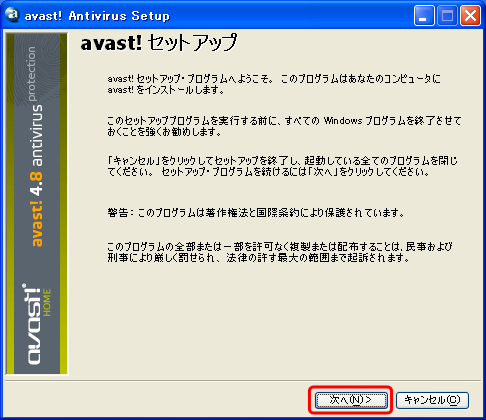Click the 次へ(N) > button
The image size is (486, 420).
coord(351,400)
